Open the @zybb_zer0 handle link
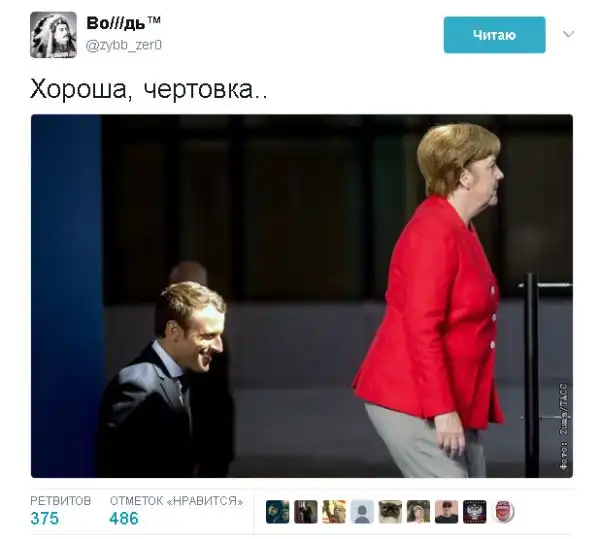 124,45
